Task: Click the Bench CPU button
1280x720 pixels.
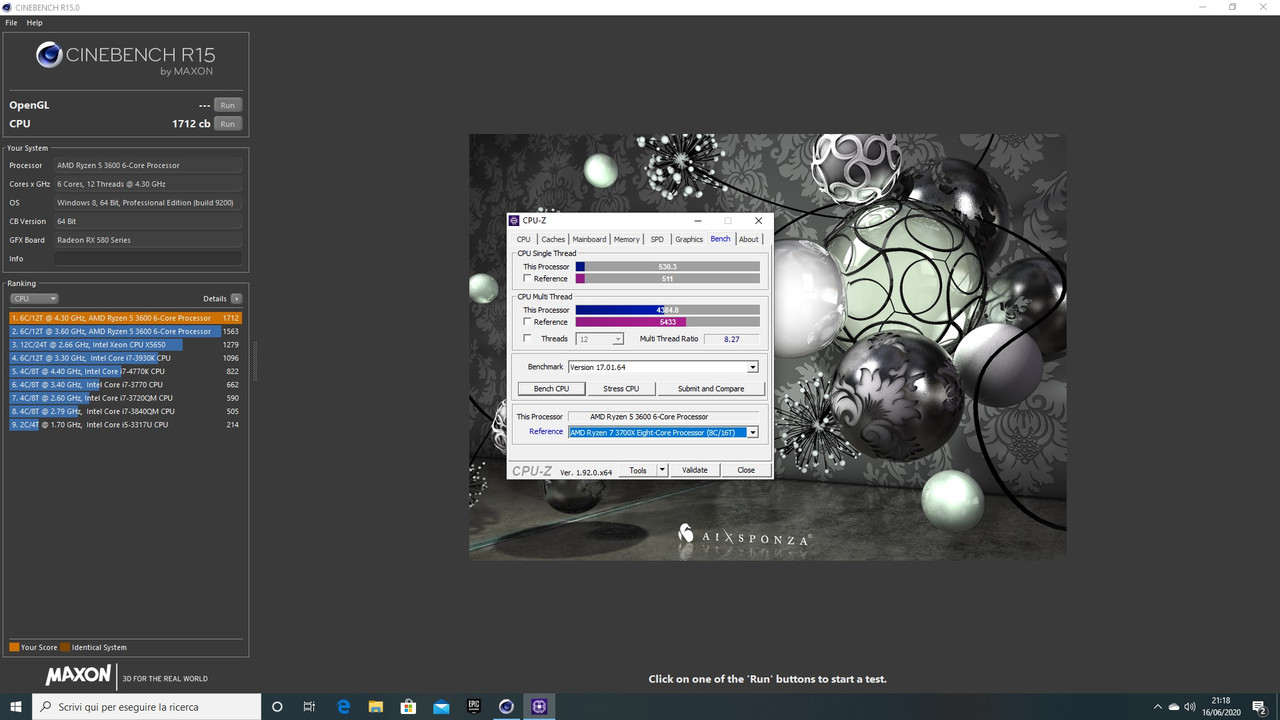Action: 551,388
